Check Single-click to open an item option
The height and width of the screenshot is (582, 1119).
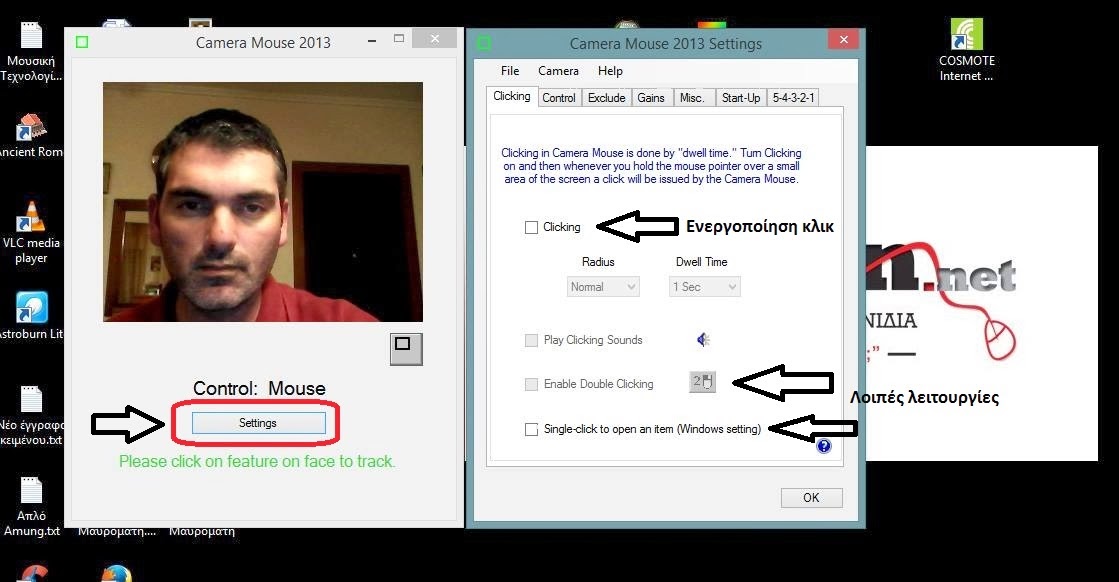pyautogui.click(x=531, y=429)
